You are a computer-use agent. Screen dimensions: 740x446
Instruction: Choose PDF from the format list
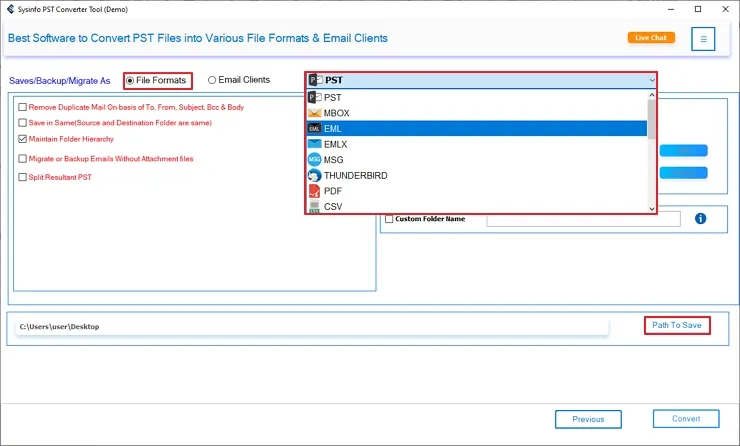click(x=477, y=191)
